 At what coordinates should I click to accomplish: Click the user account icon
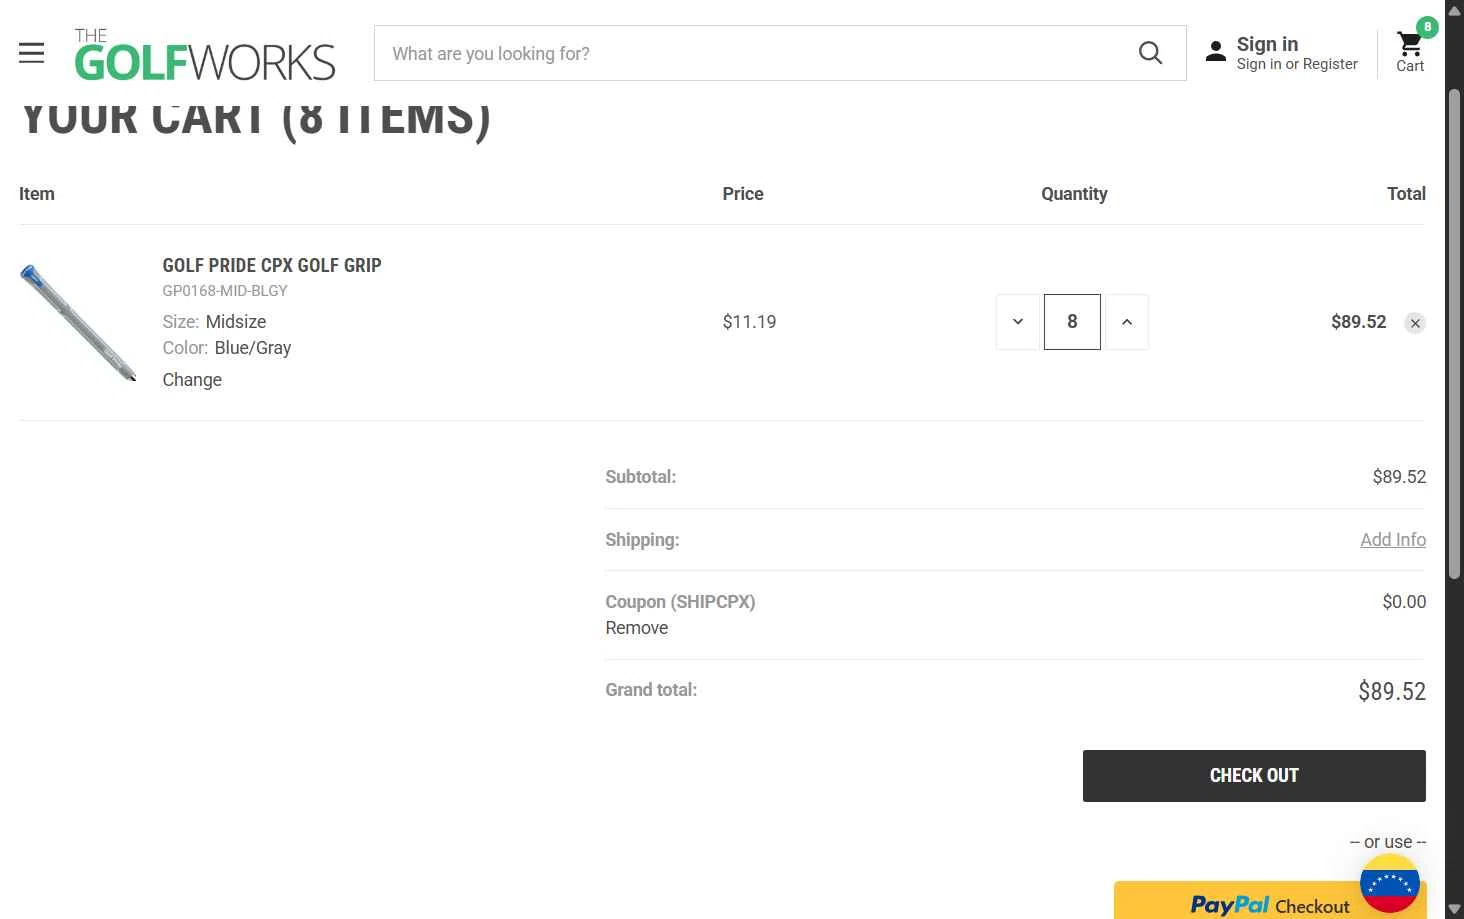tap(1216, 52)
